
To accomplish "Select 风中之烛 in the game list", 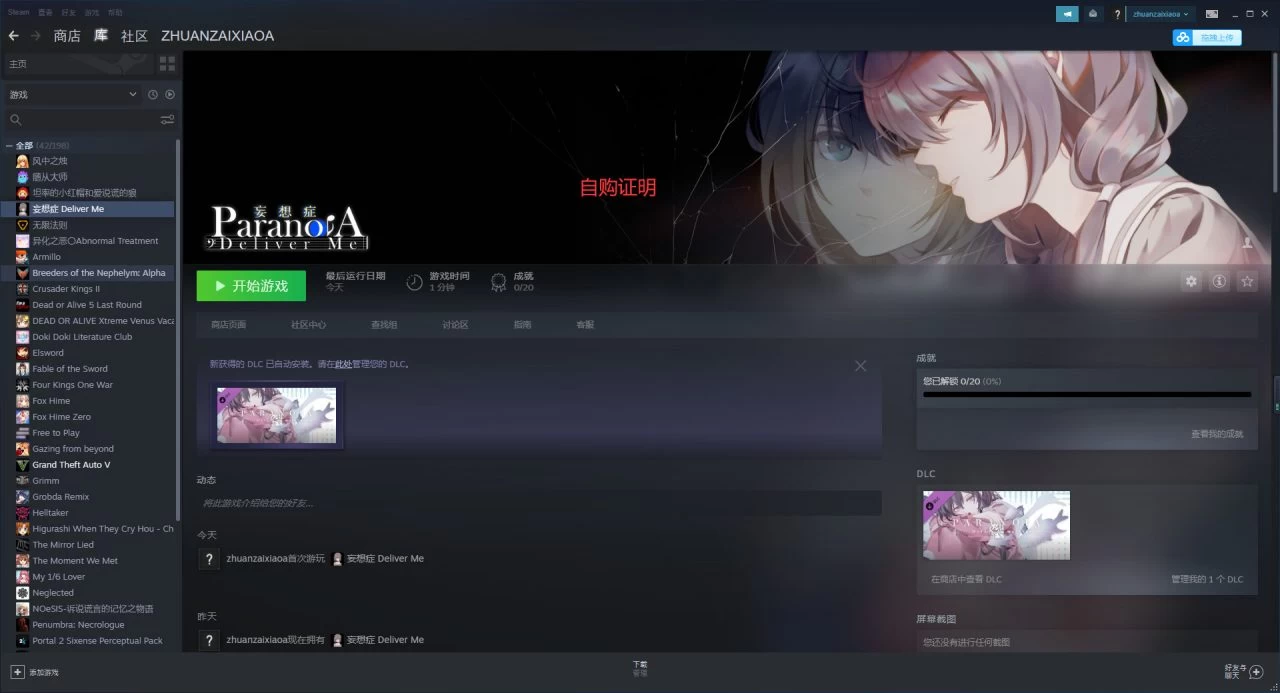I will point(49,161).
